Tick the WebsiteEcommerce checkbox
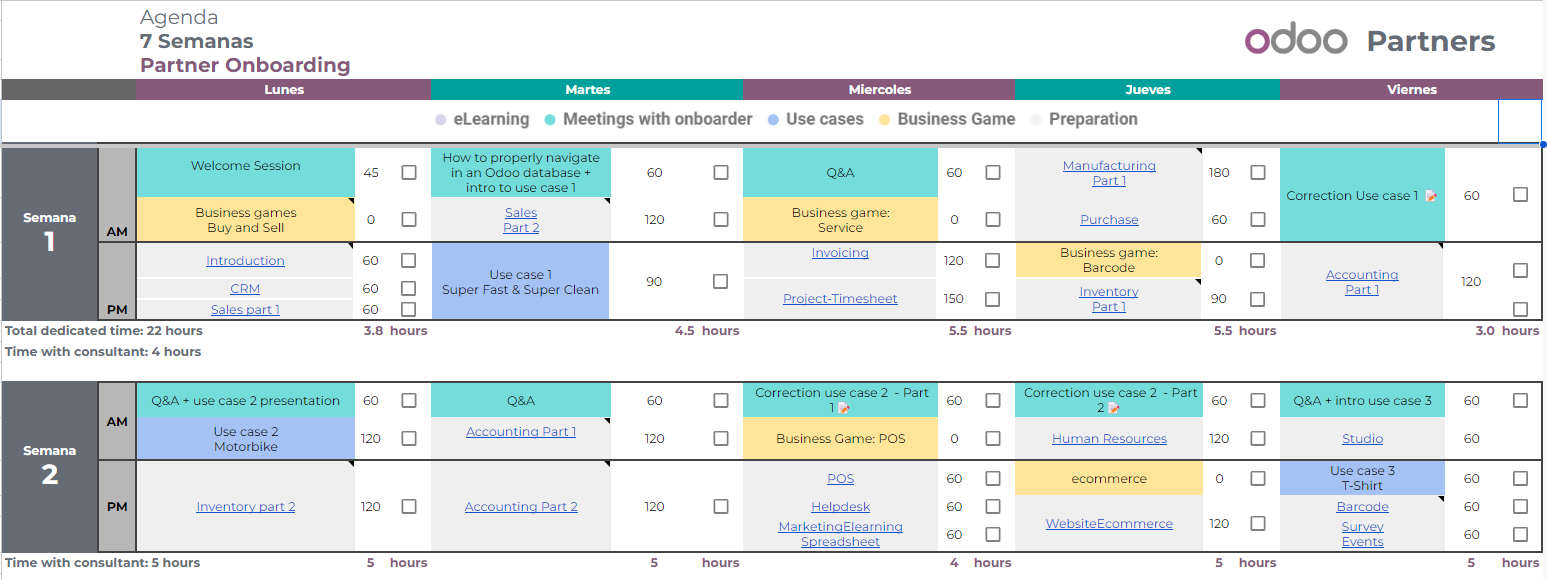The width and height of the screenshot is (1547, 580). point(1257,523)
